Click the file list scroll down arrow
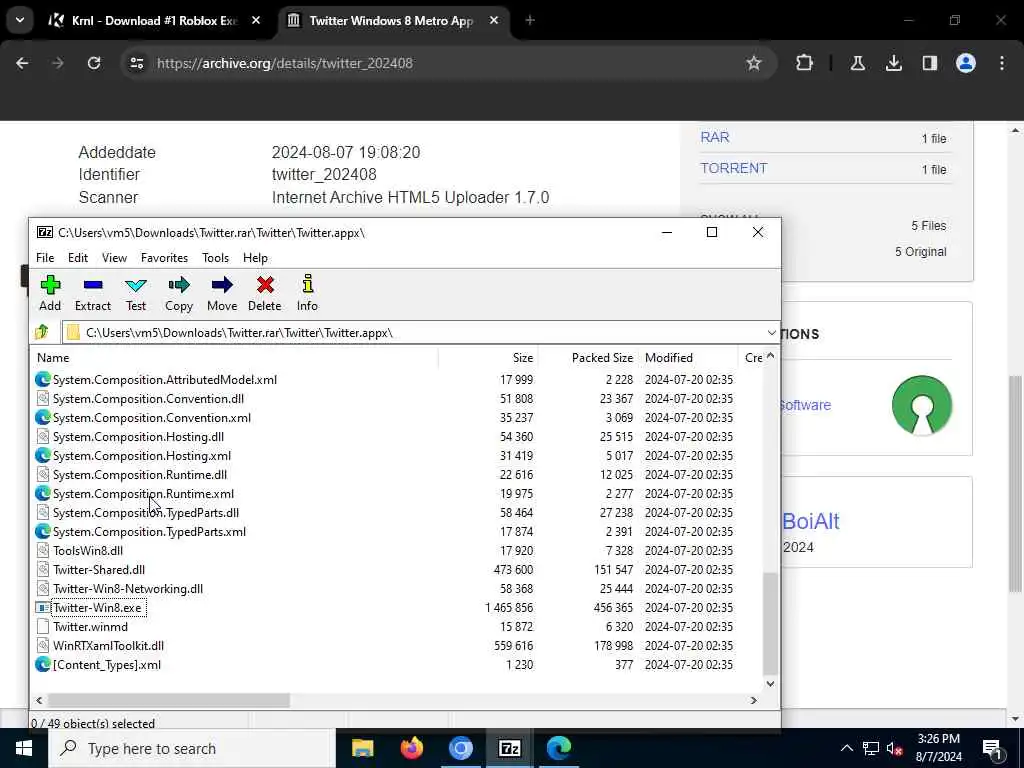Screen dimensions: 1024x768 coord(771,684)
